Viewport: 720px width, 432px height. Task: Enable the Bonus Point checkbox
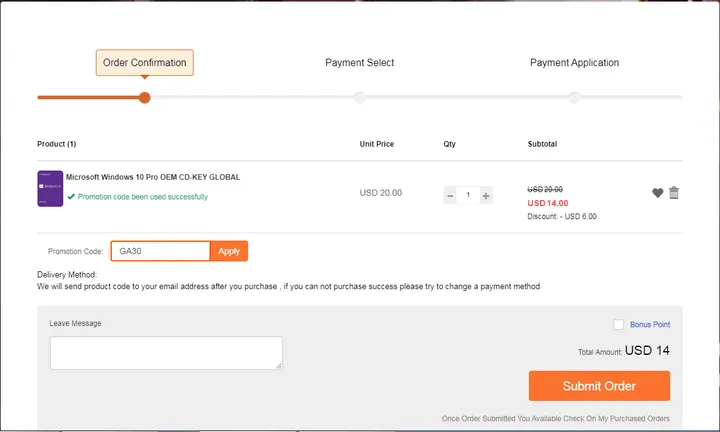pos(619,325)
